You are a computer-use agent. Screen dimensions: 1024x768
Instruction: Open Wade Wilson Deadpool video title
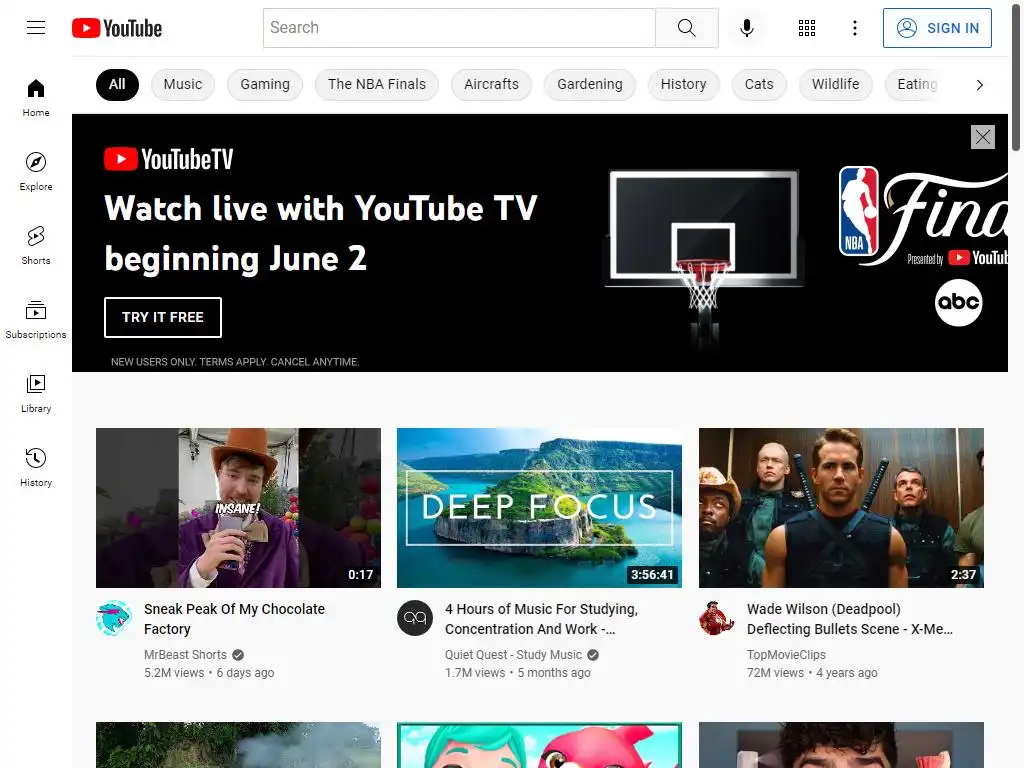point(850,619)
